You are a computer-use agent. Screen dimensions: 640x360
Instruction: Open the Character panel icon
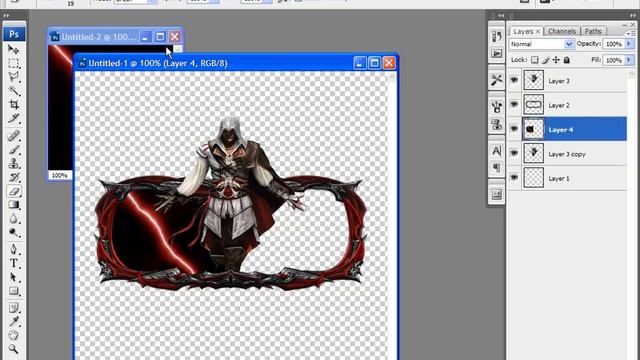pos(496,151)
